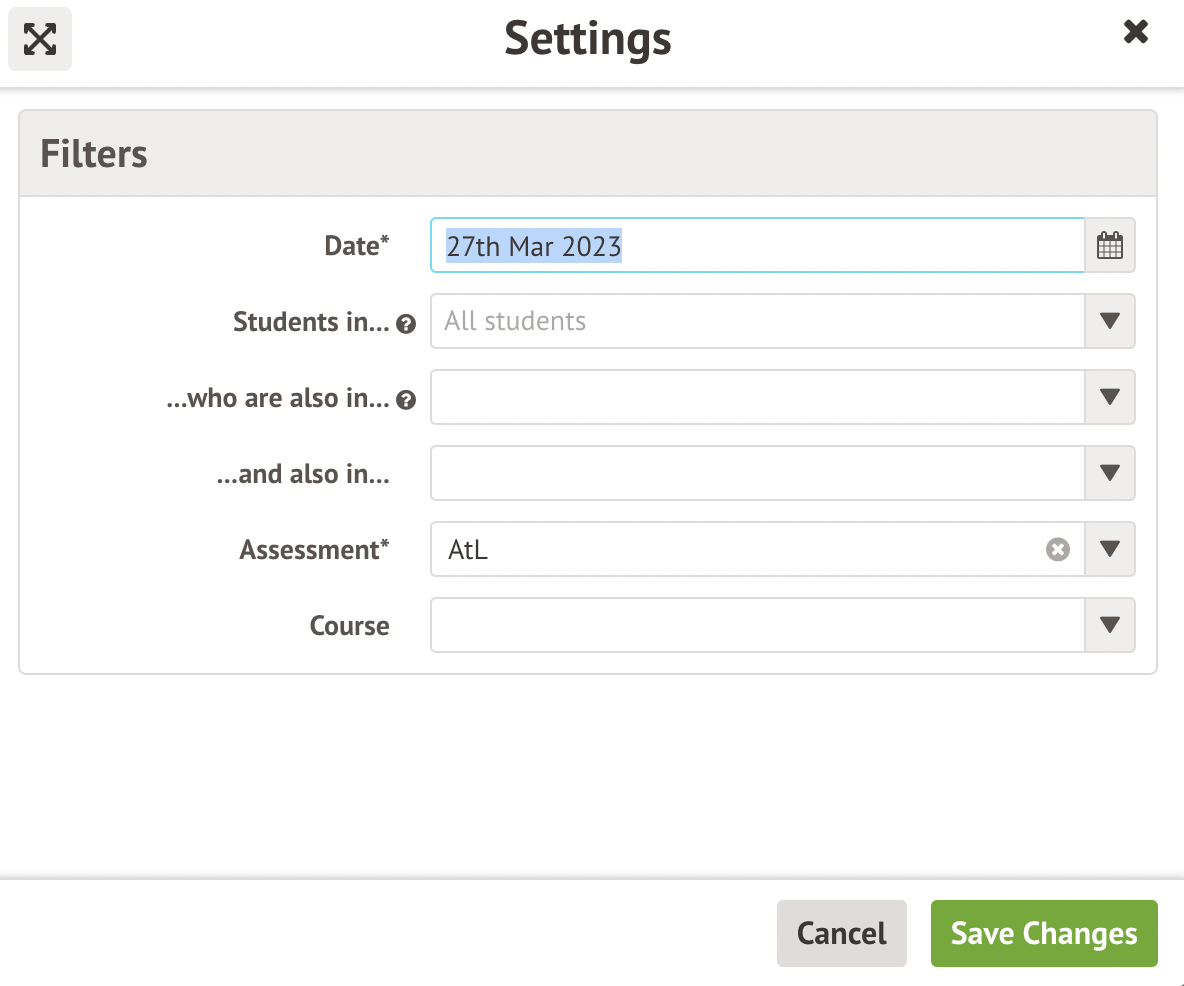Click the Assessment field containing AtL
The height and width of the screenshot is (986, 1184).
pos(736,549)
